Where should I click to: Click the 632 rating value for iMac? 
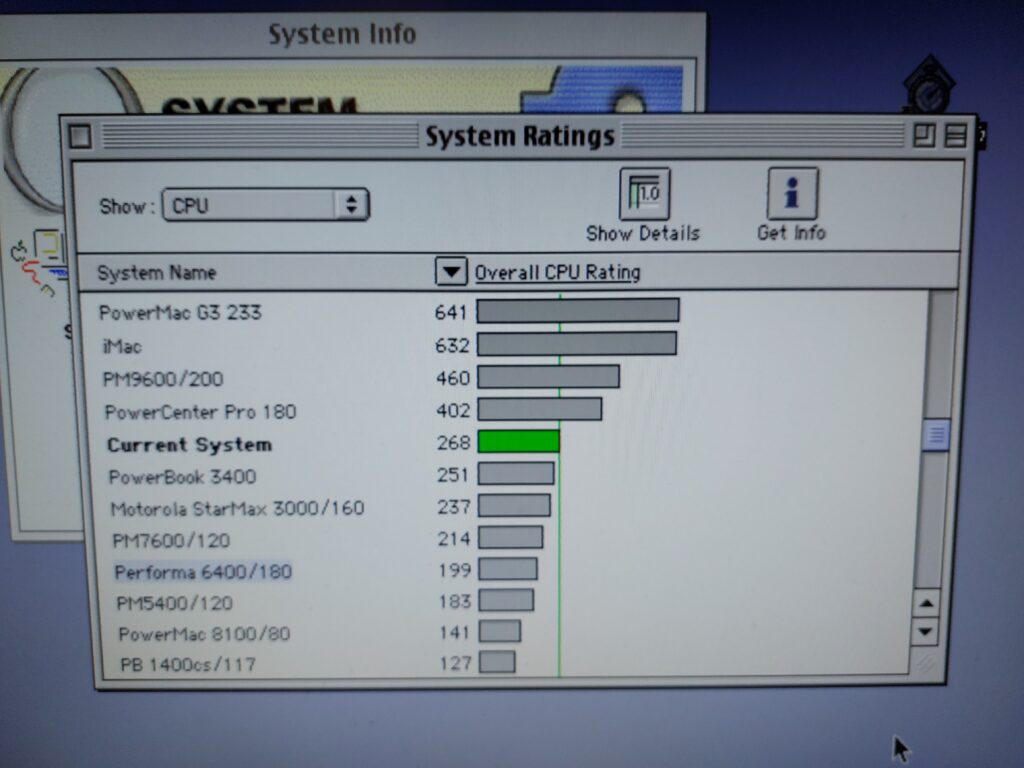click(452, 345)
